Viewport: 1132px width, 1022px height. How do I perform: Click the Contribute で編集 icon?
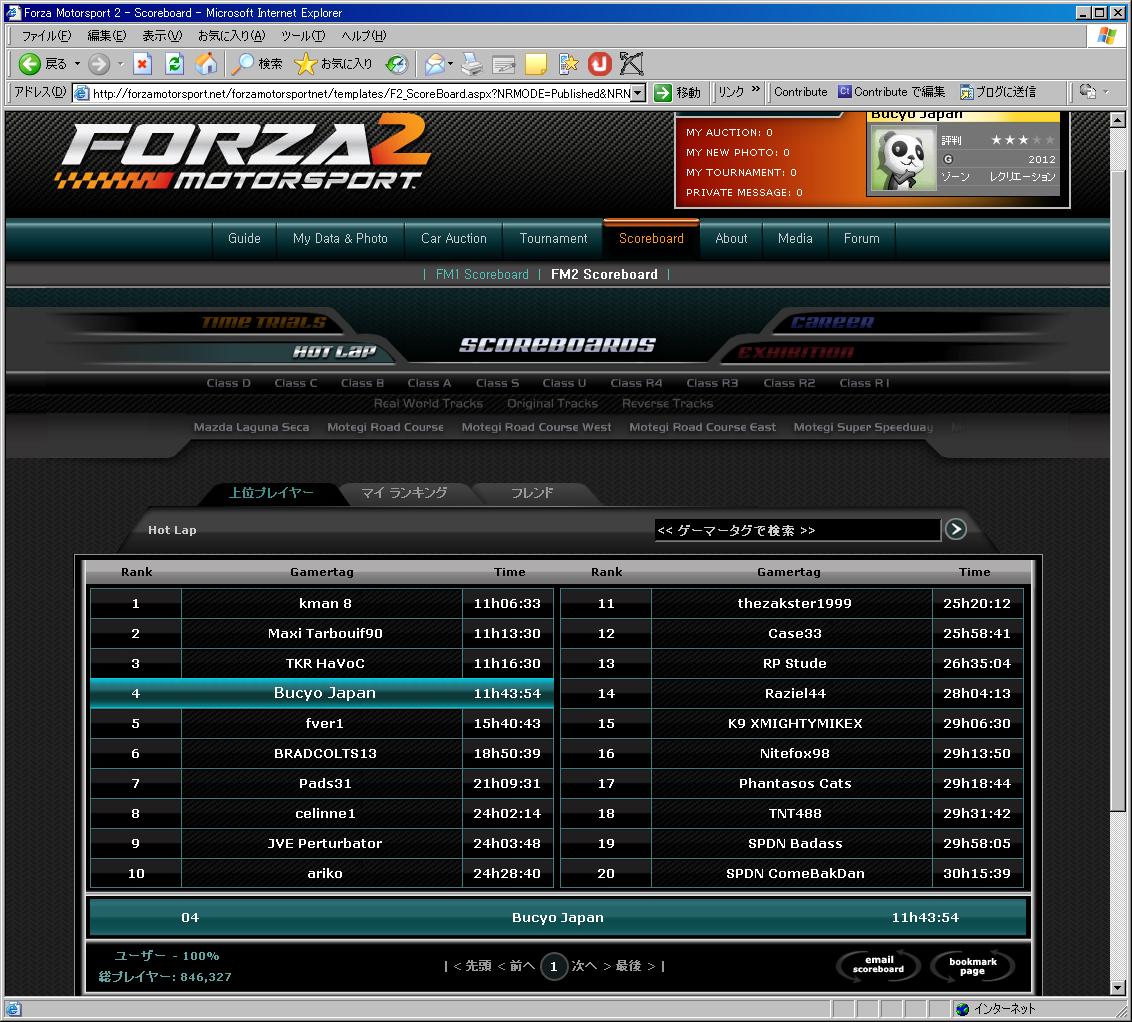pyautogui.click(x=844, y=92)
